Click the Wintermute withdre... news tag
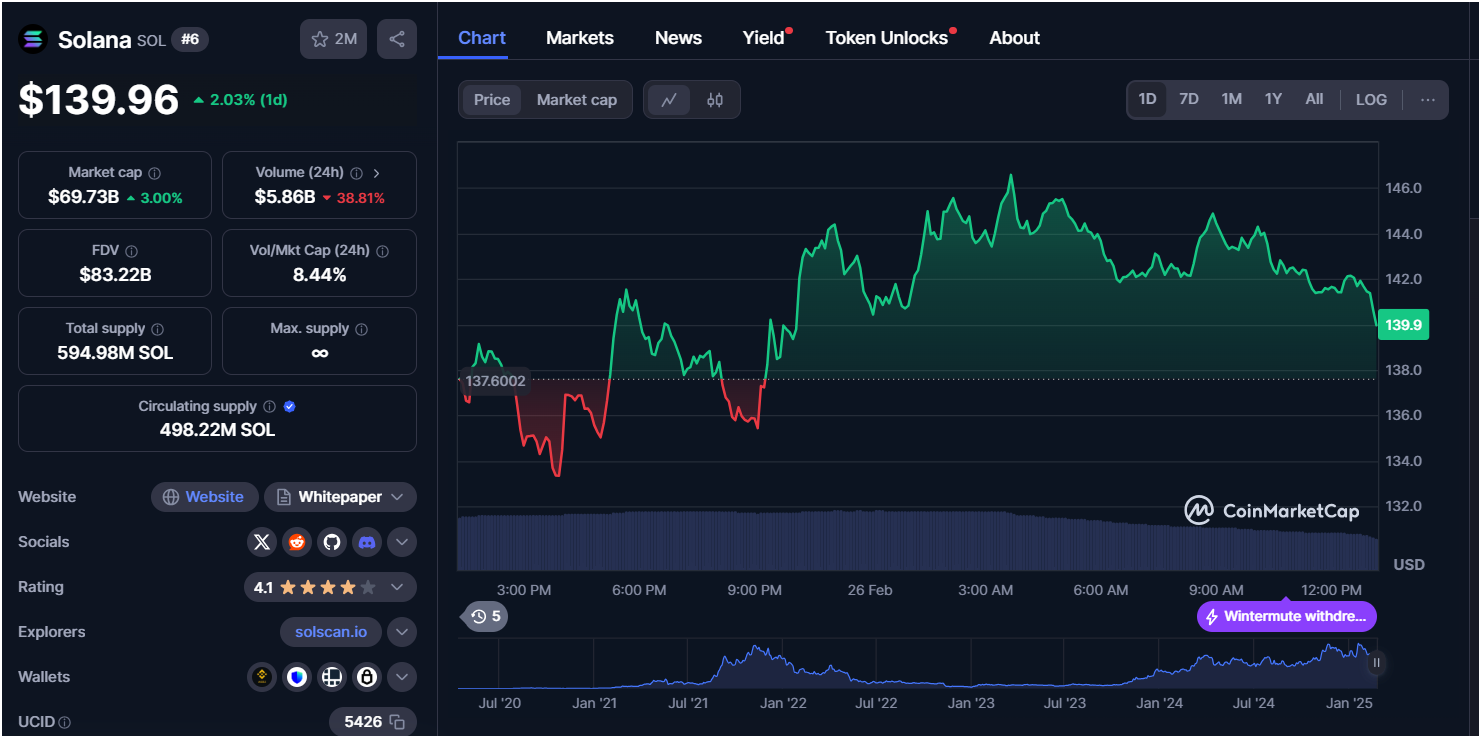1481x738 pixels. tap(1286, 616)
